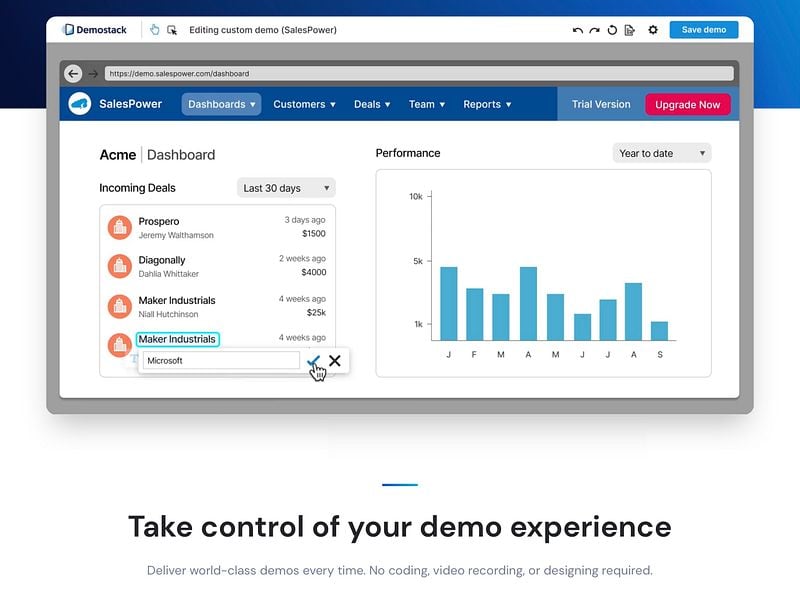The height and width of the screenshot is (600, 800).
Task: Confirm the text edit with the checkmark
Action: point(313,361)
